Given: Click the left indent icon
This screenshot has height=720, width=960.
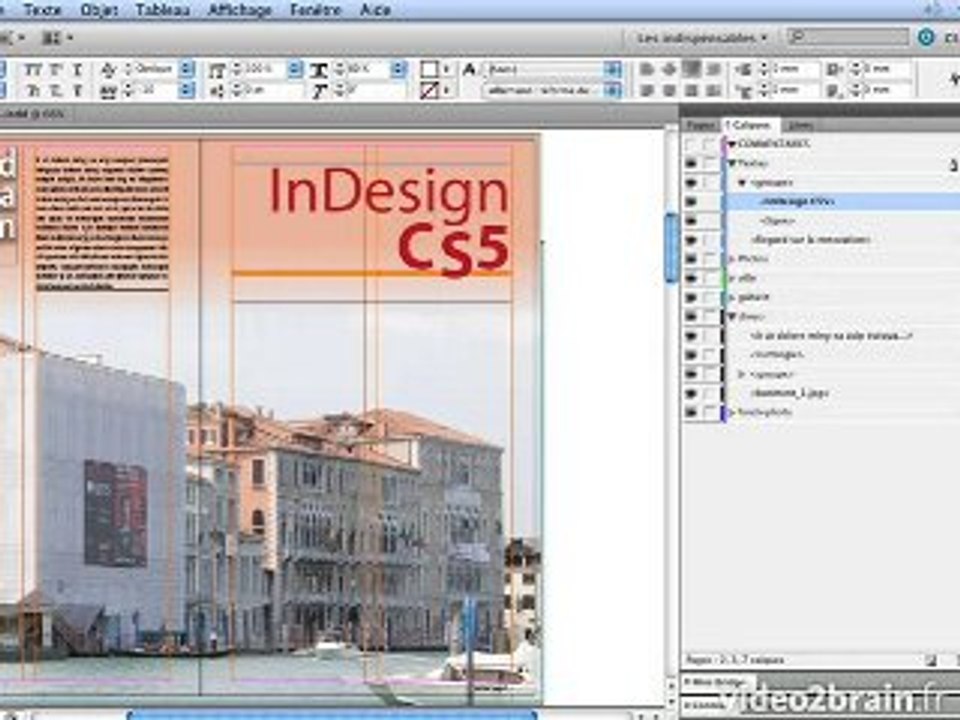Looking at the screenshot, I should pyautogui.click(x=743, y=69).
